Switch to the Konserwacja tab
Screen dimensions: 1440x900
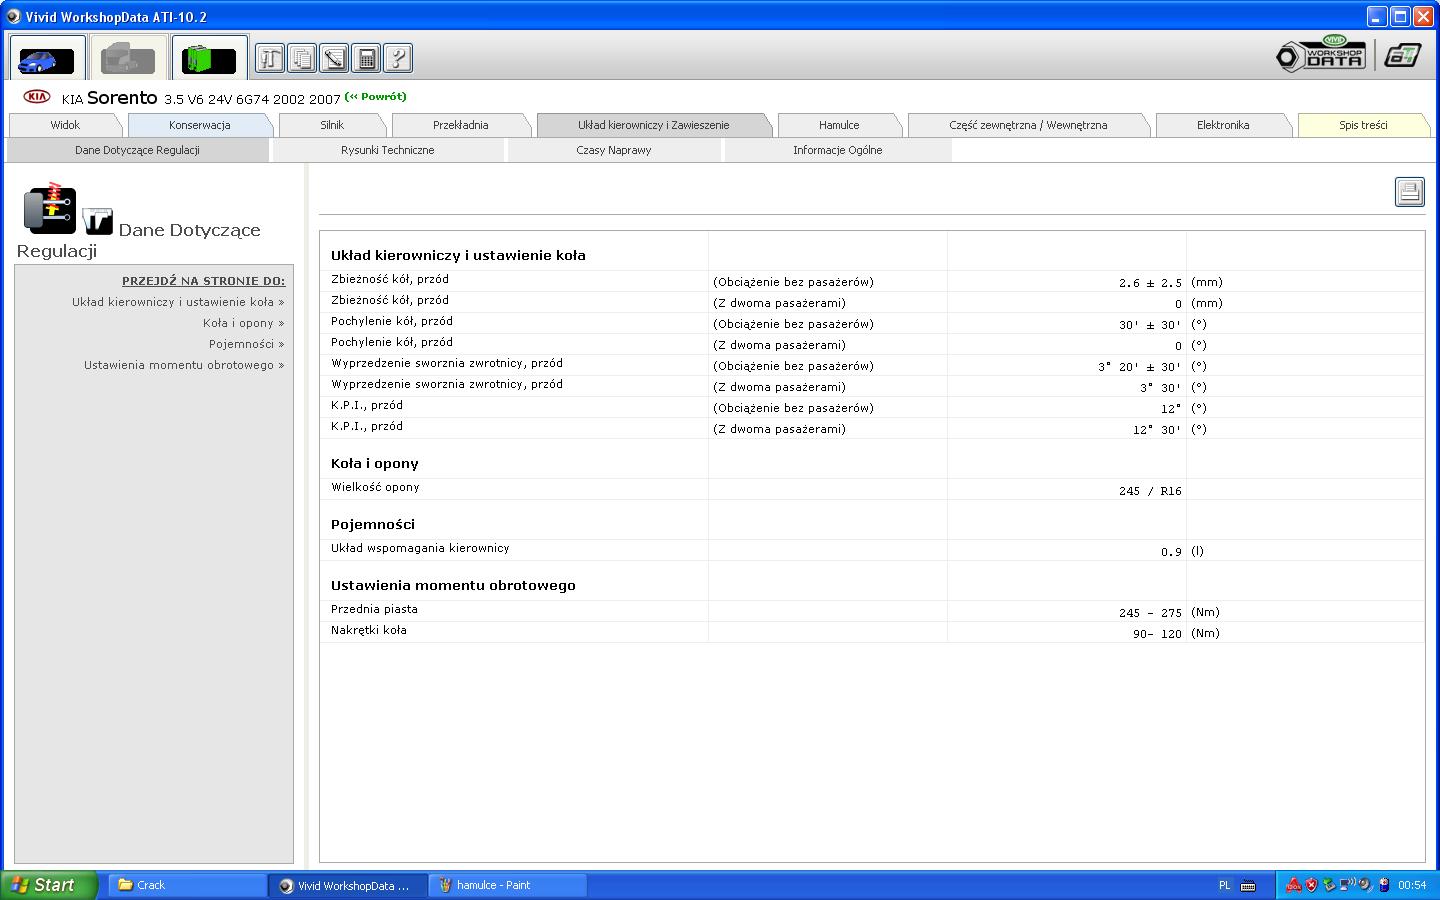(200, 125)
